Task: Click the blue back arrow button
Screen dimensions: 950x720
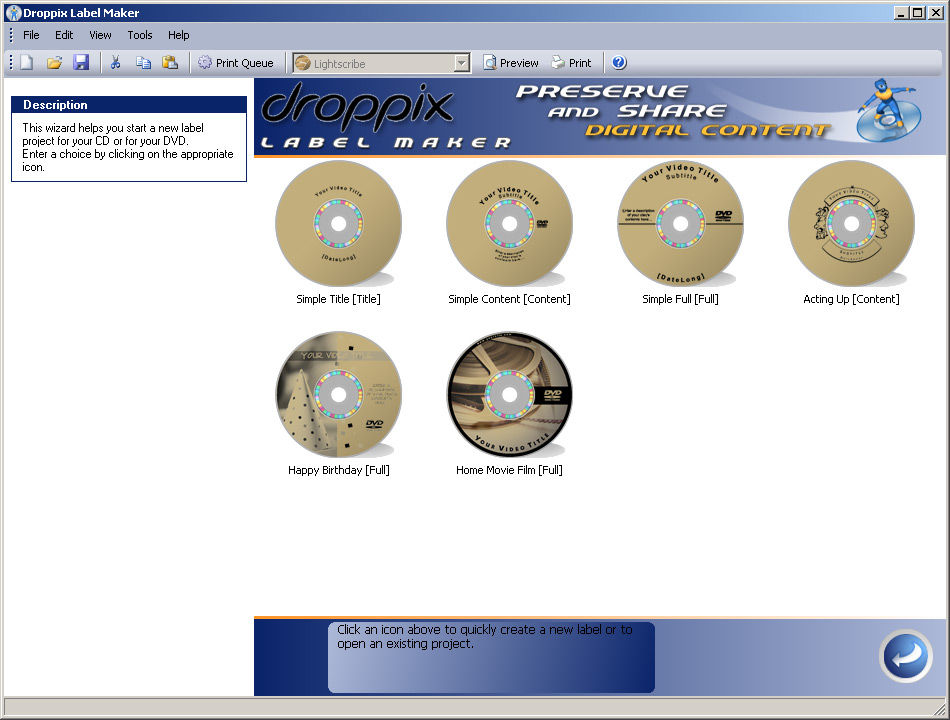Action: tap(906, 656)
